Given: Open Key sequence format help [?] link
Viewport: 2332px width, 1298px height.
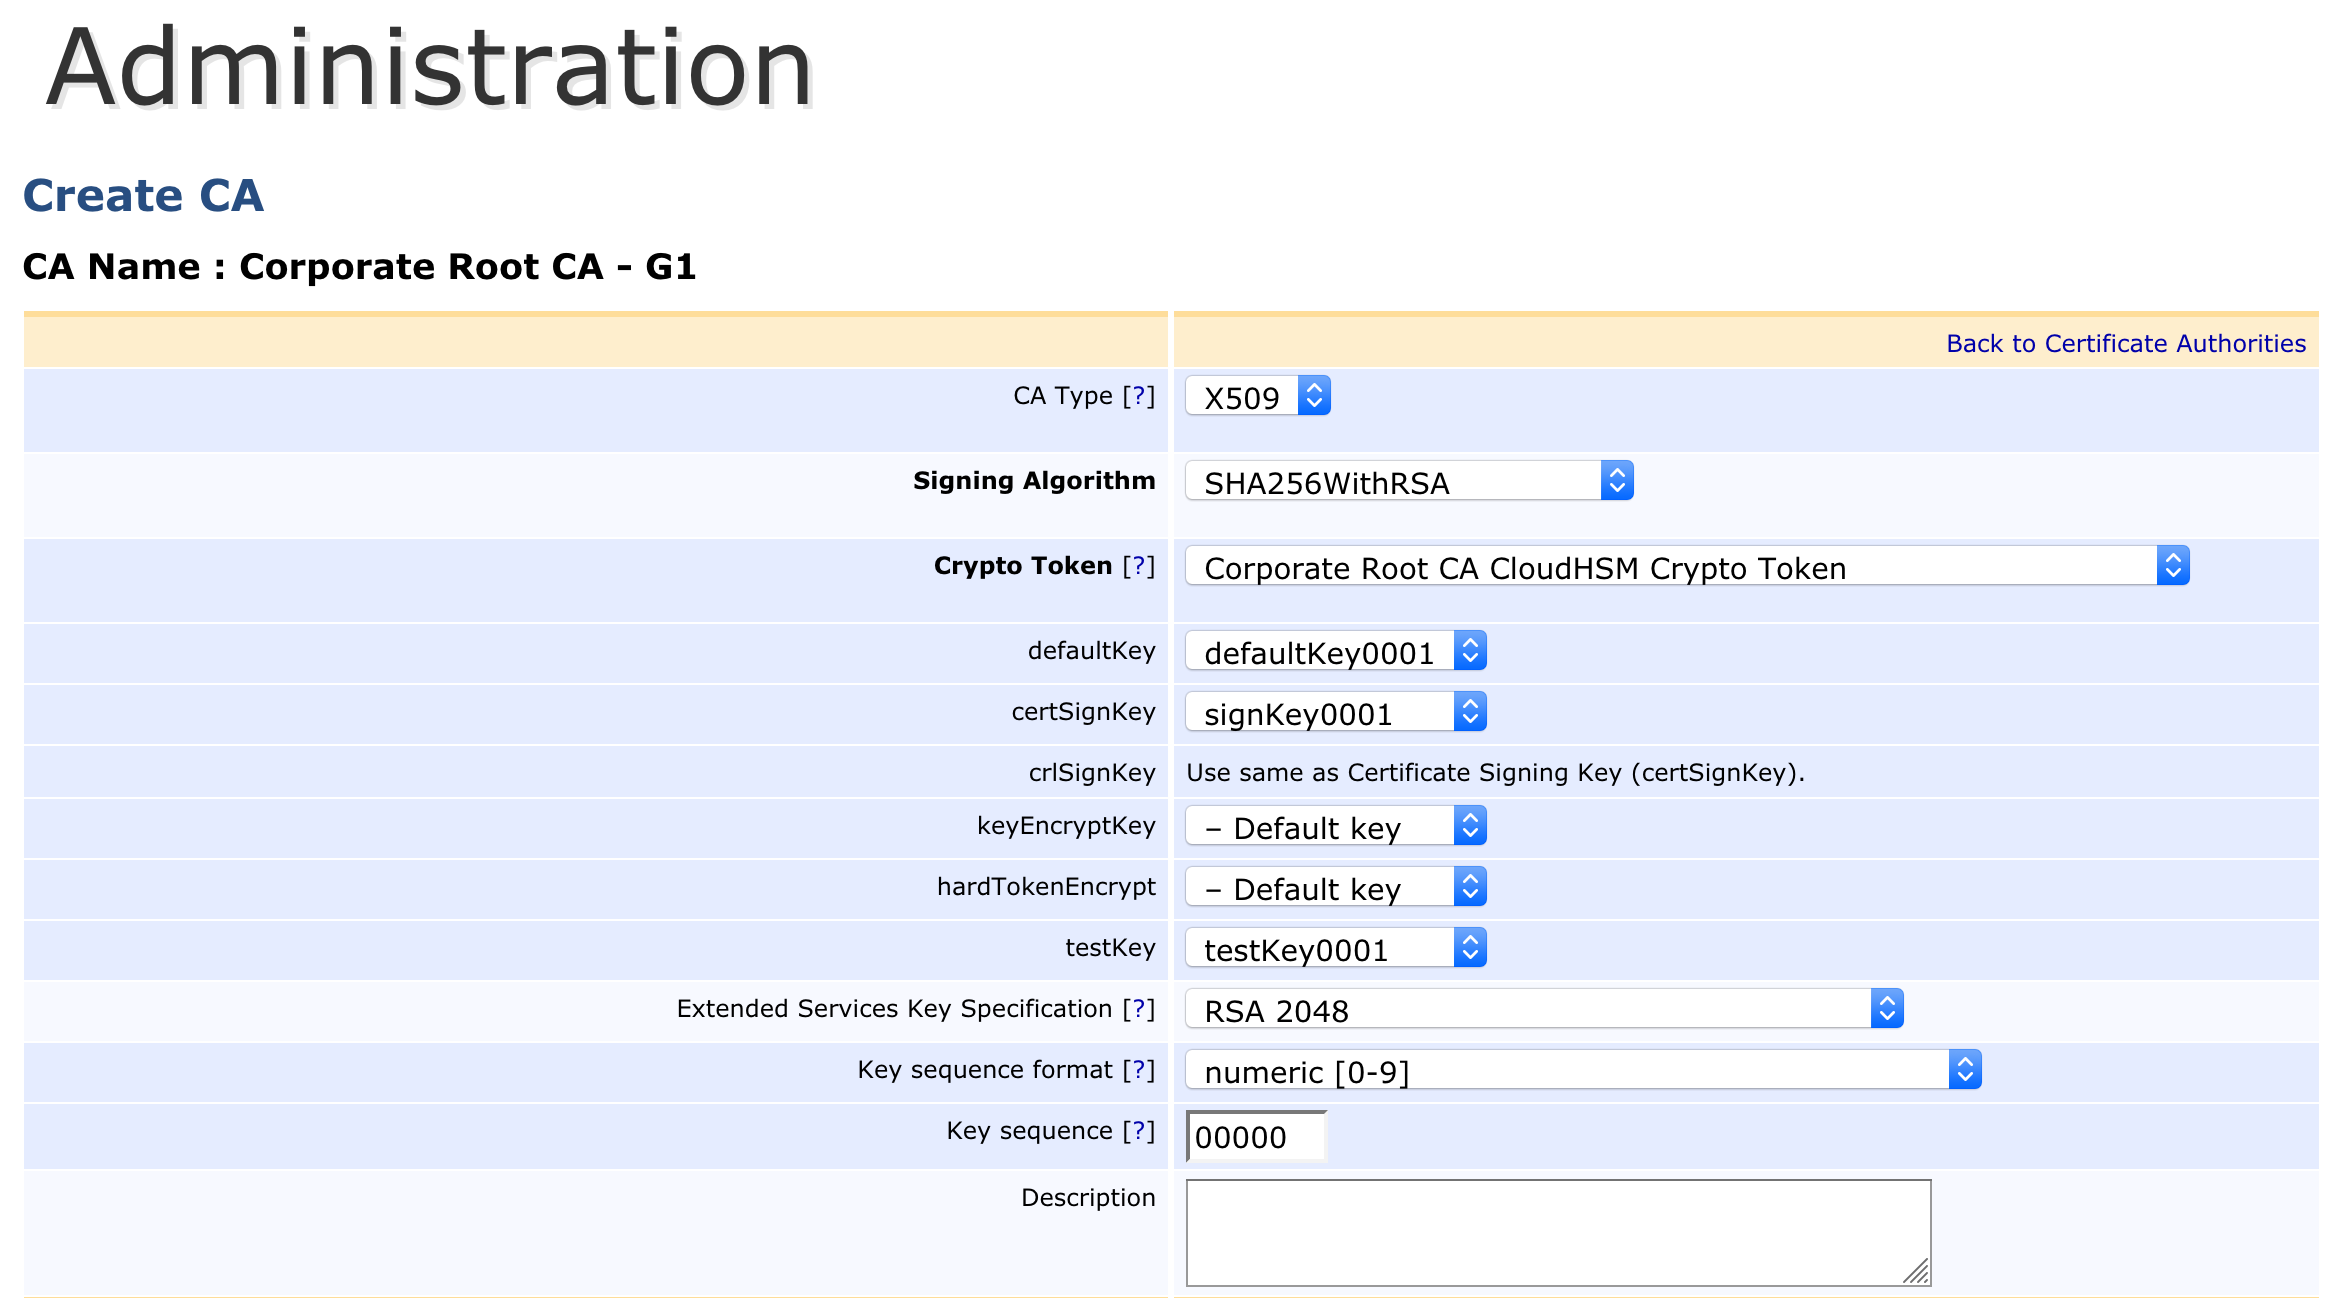Looking at the screenshot, I should pos(1138,1070).
